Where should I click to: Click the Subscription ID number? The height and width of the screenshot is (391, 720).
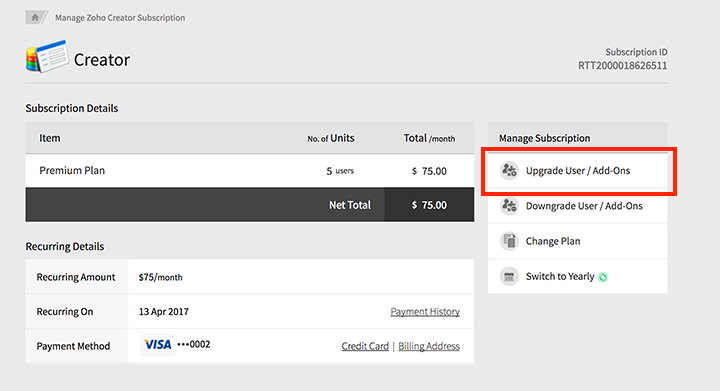pyautogui.click(x=622, y=66)
